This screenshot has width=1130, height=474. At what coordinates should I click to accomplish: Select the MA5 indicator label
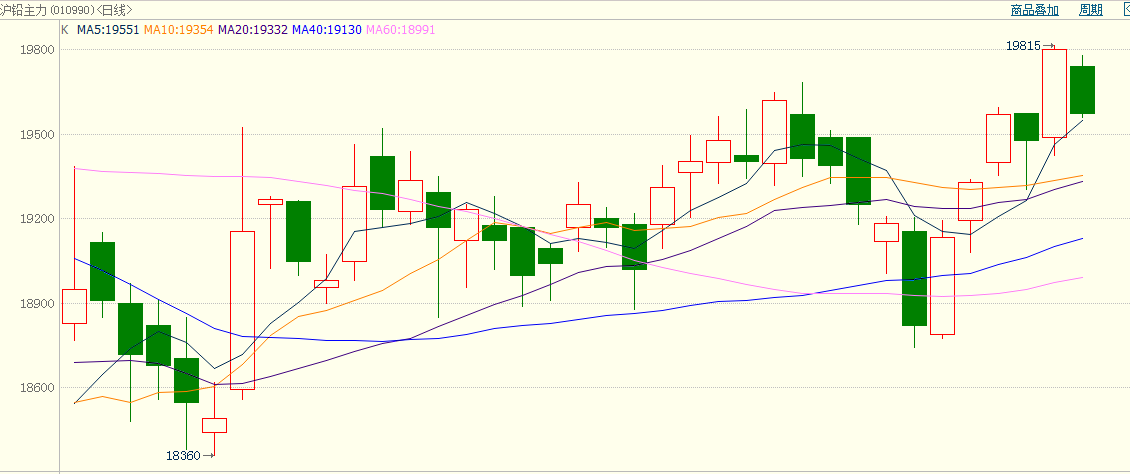108,30
